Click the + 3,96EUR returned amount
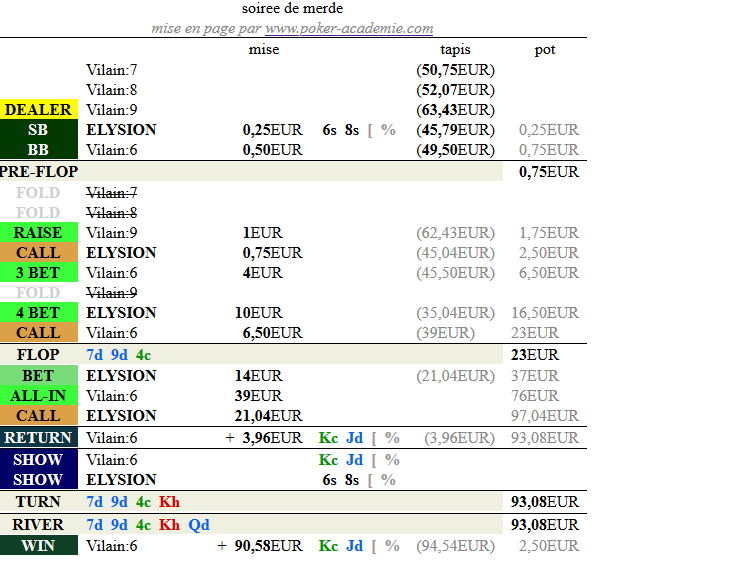This screenshot has width=756, height=570. click(264, 437)
